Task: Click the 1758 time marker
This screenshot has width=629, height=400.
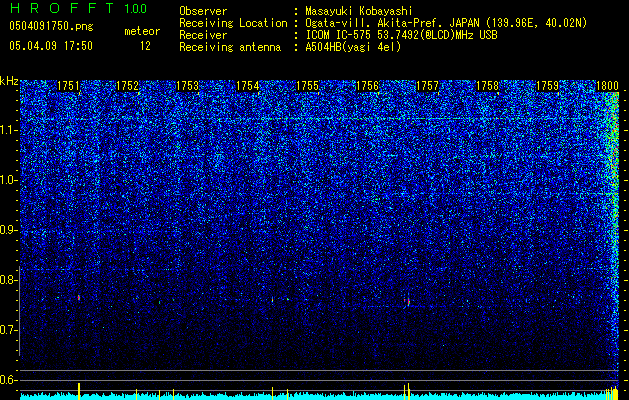Action: click(x=487, y=86)
